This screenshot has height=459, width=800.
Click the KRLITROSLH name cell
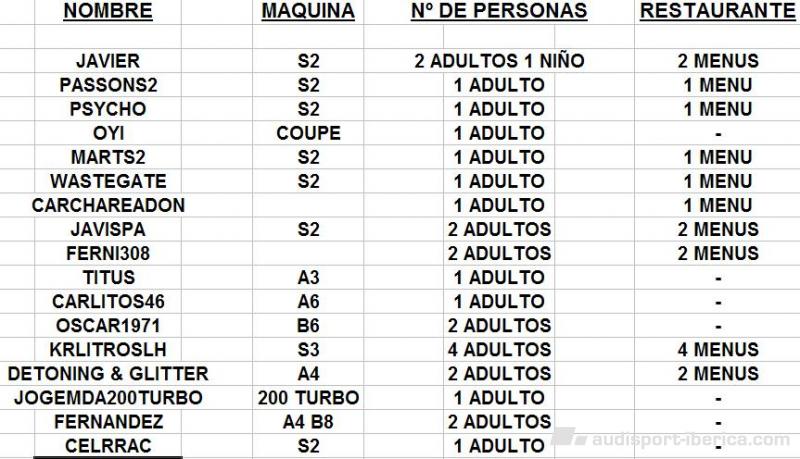click(x=108, y=349)
